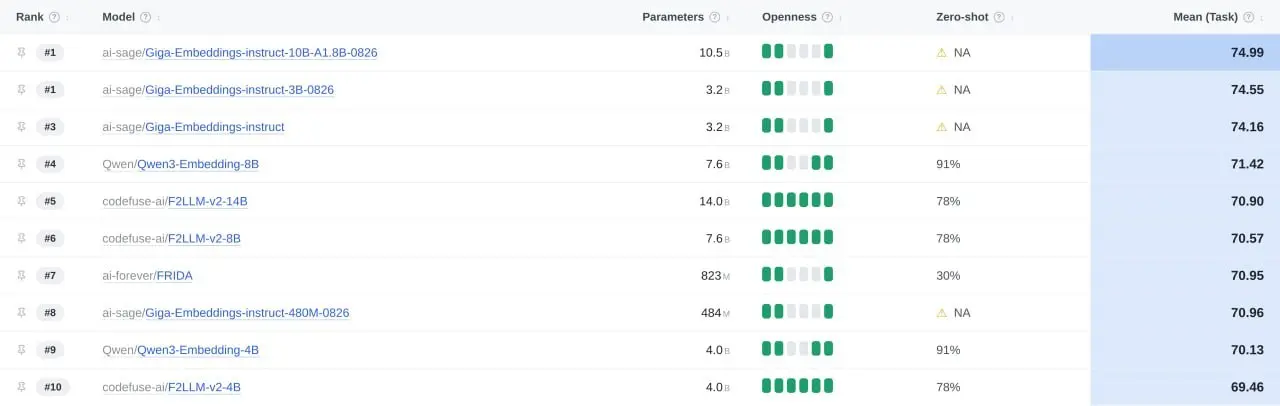The width and height of the screenshot is (1280, 406).
Task: Sort table by Model column arrows
Action: pyautogui.click(x=159, y=17)
